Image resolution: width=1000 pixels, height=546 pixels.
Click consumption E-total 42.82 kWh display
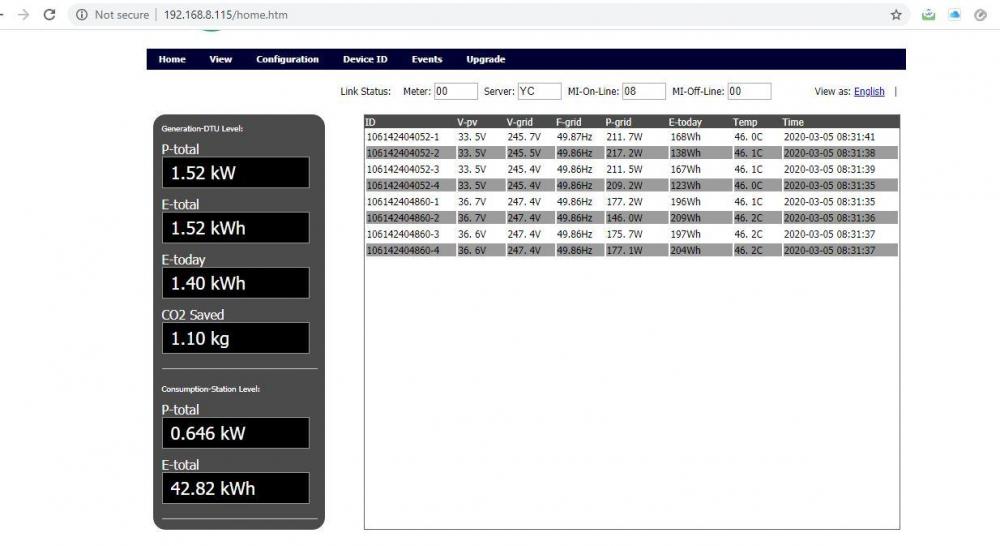[235, 488]
